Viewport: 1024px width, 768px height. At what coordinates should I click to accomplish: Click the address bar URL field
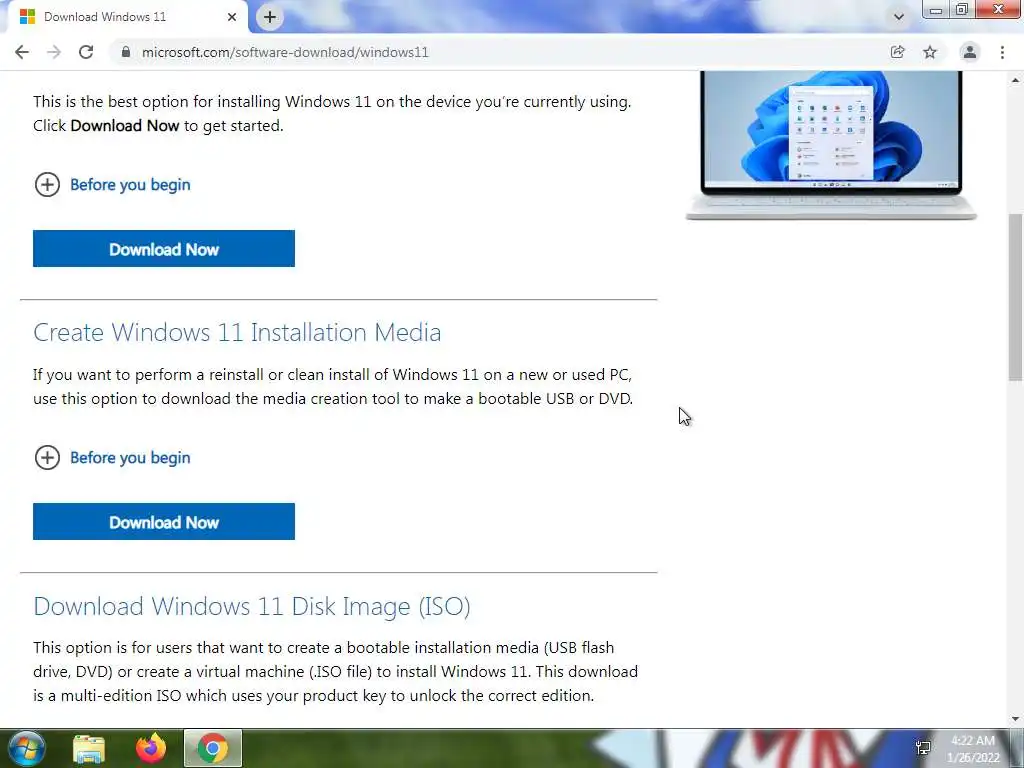pyautogui.click(x=496, y=52)
